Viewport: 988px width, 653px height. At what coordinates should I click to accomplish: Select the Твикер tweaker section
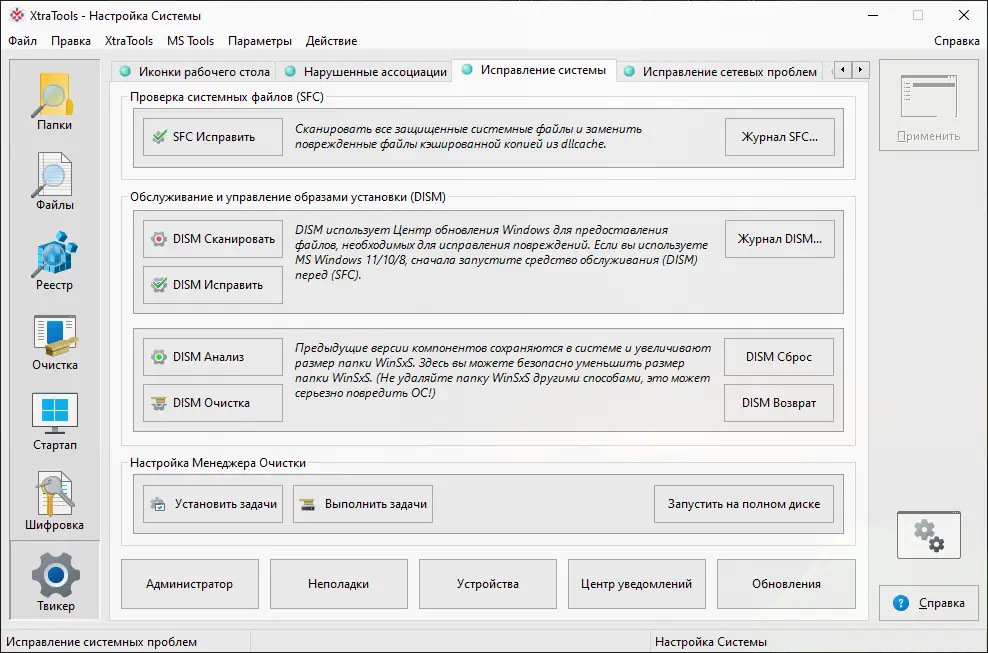[55, 581]
